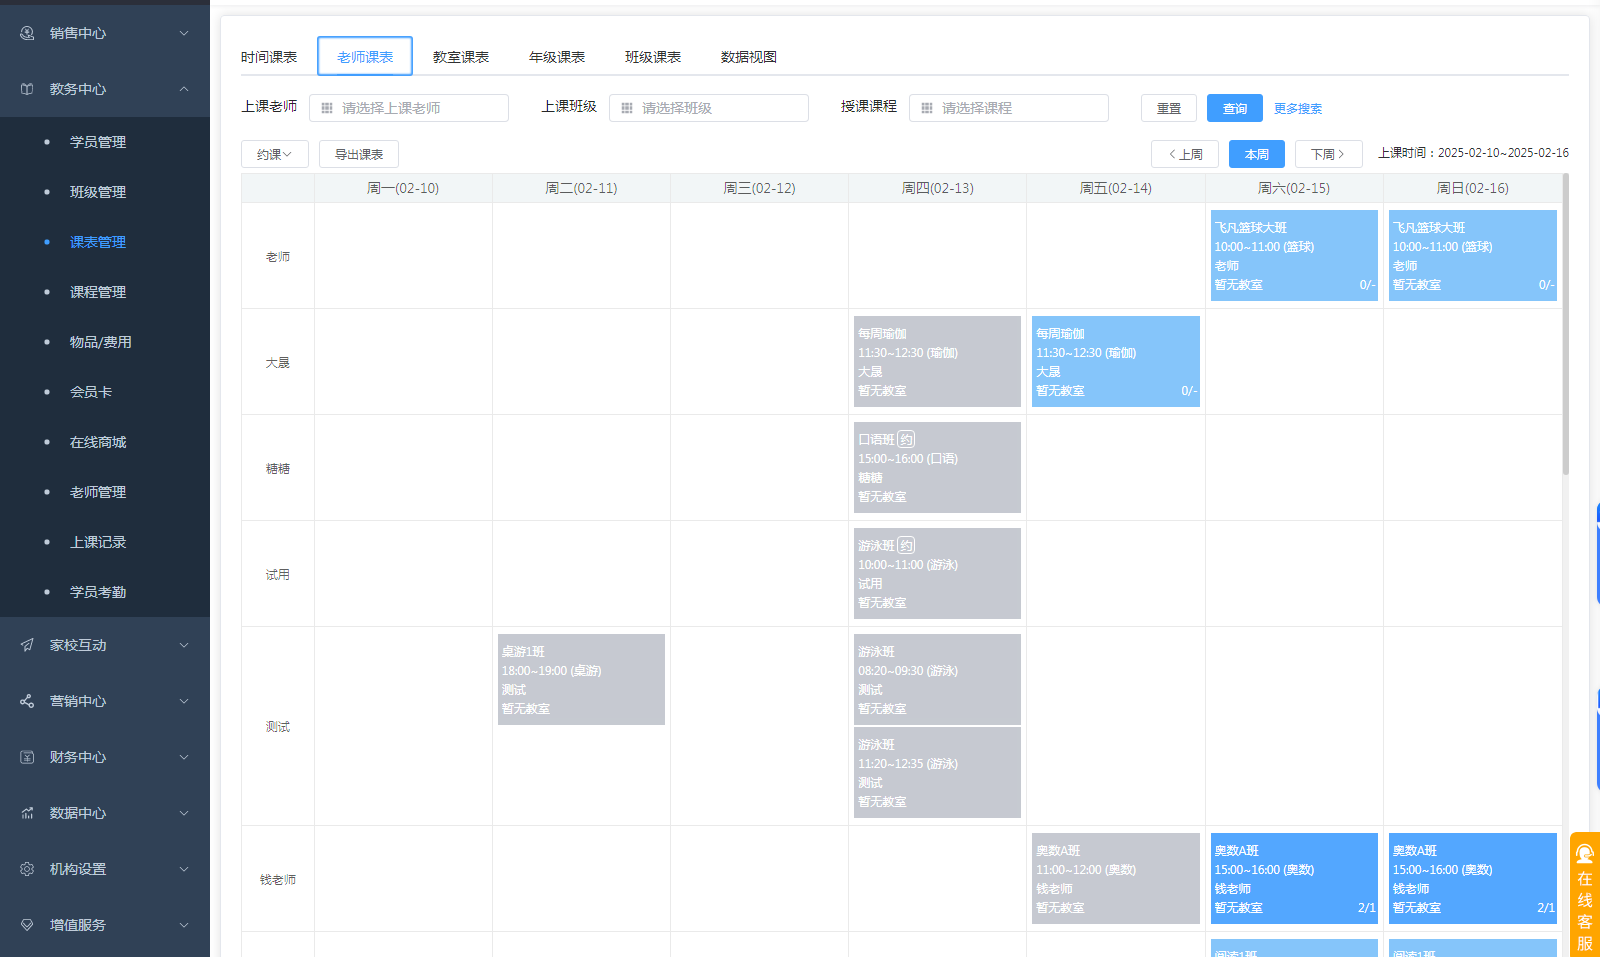Open 桌游1班 card on 周二

pyautogui.click(x=581, y=679)
